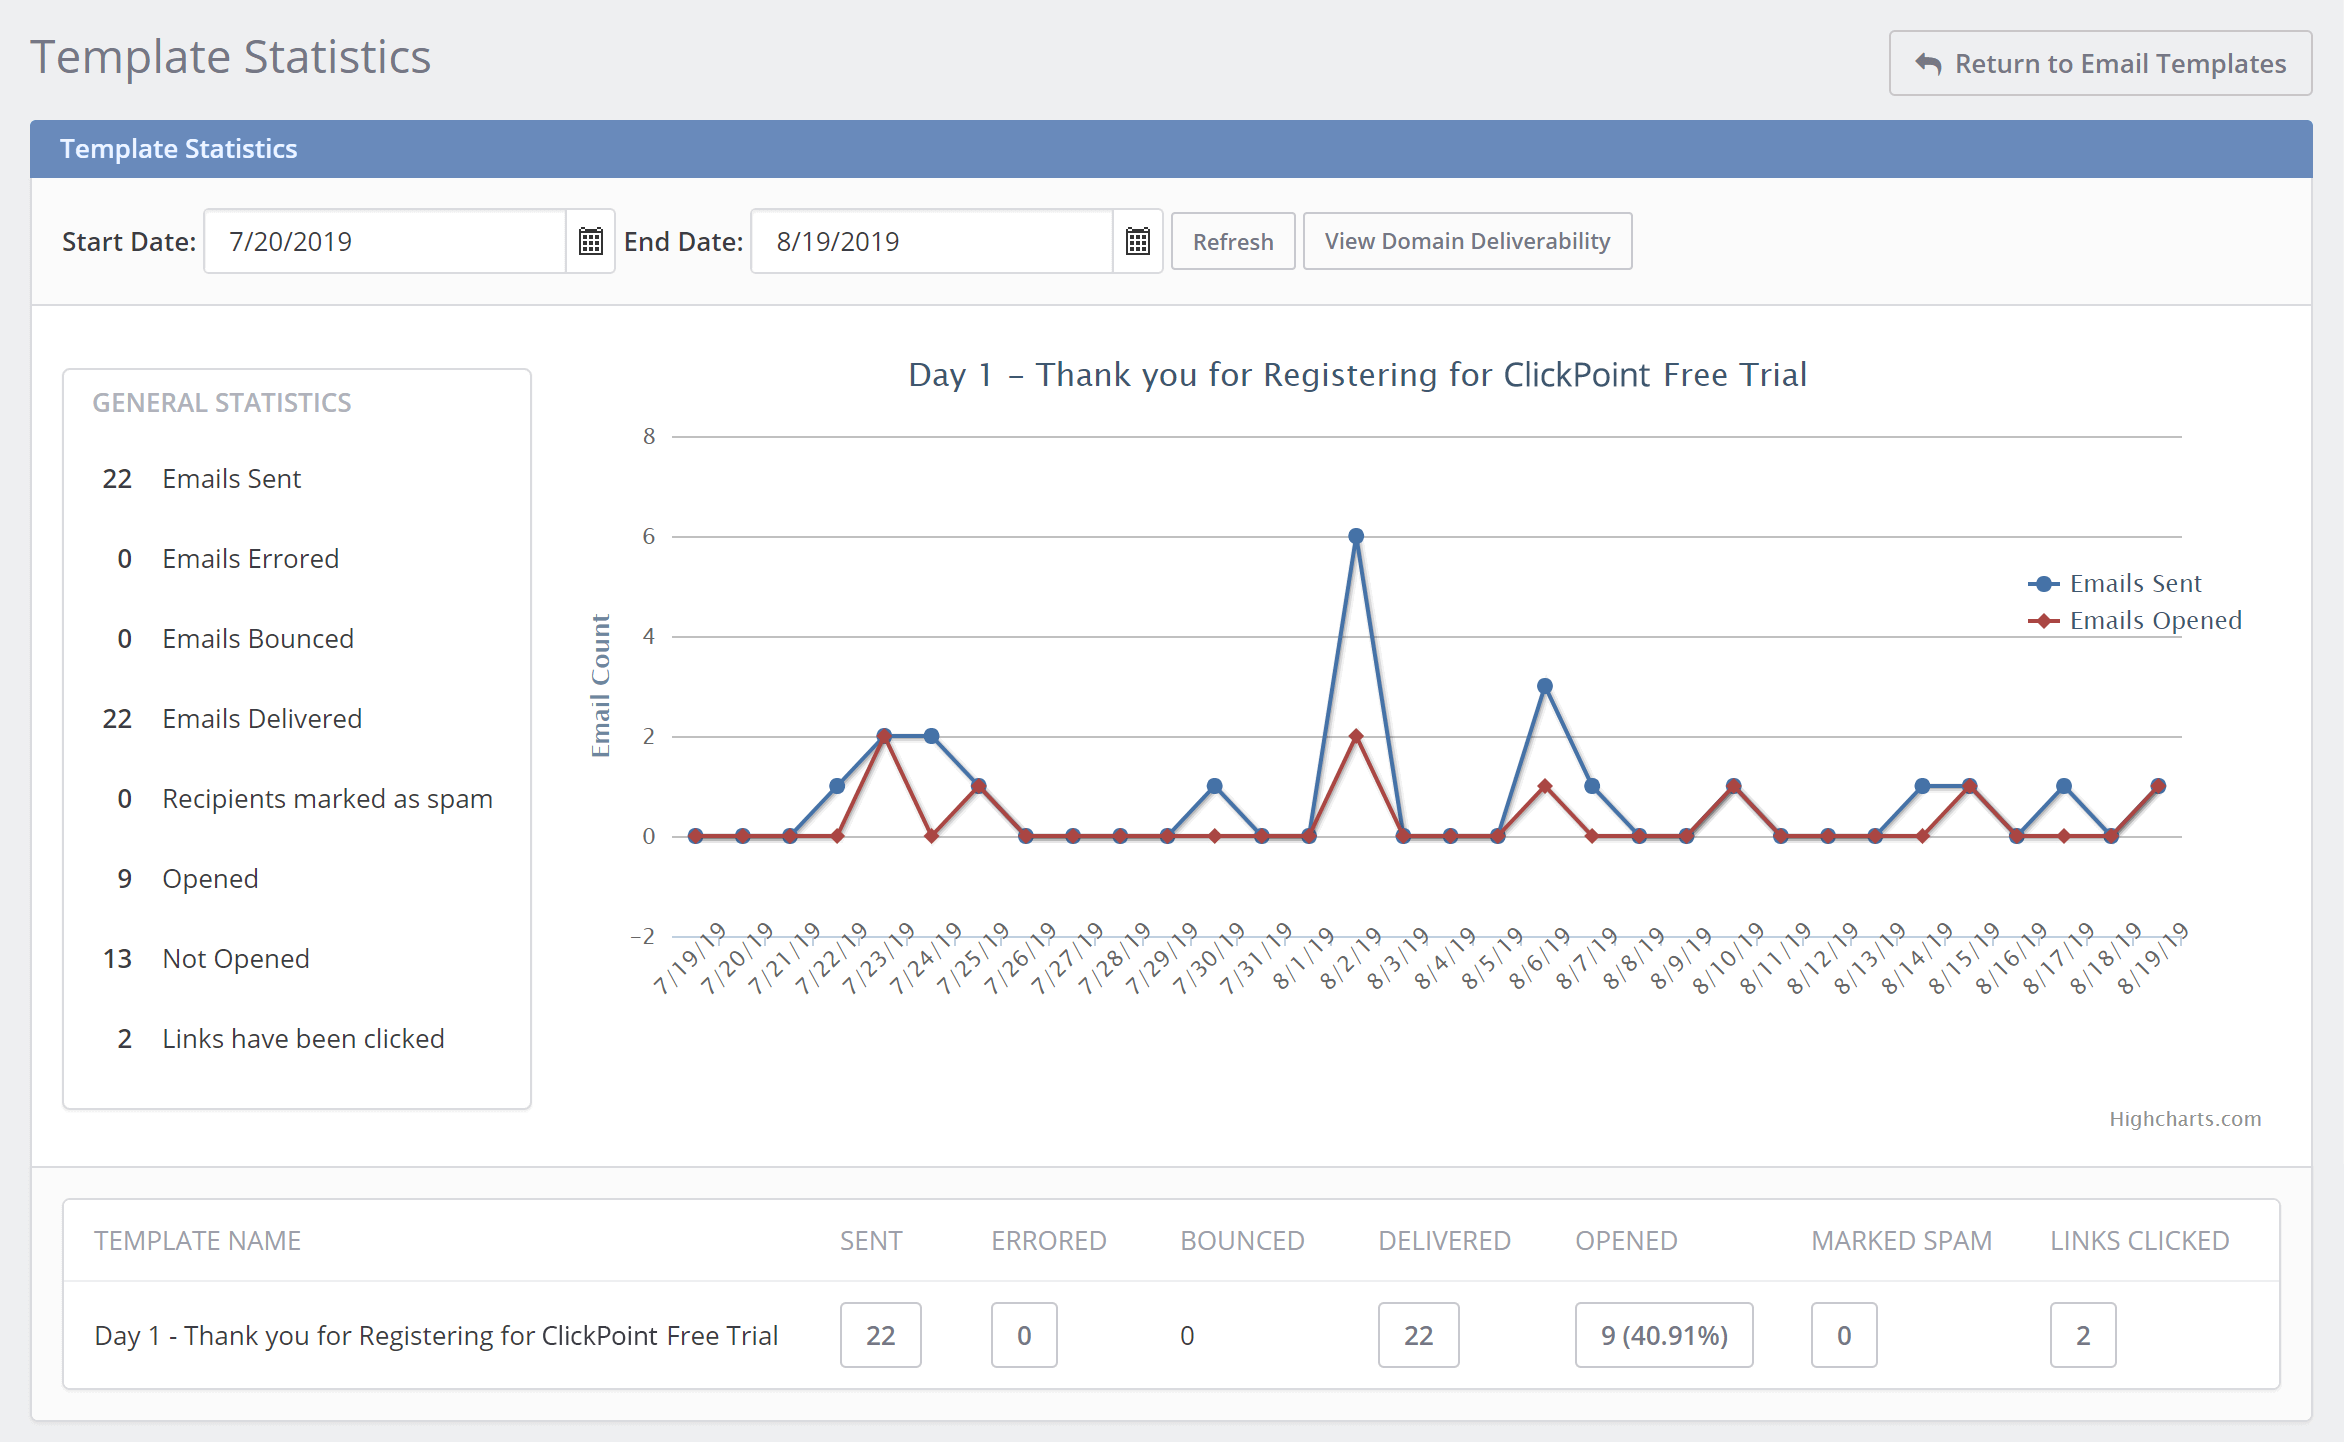The image size is (2344, 1442).
Task: Click the LINKS CLICKED column header
Action: coord(2140,1240)
